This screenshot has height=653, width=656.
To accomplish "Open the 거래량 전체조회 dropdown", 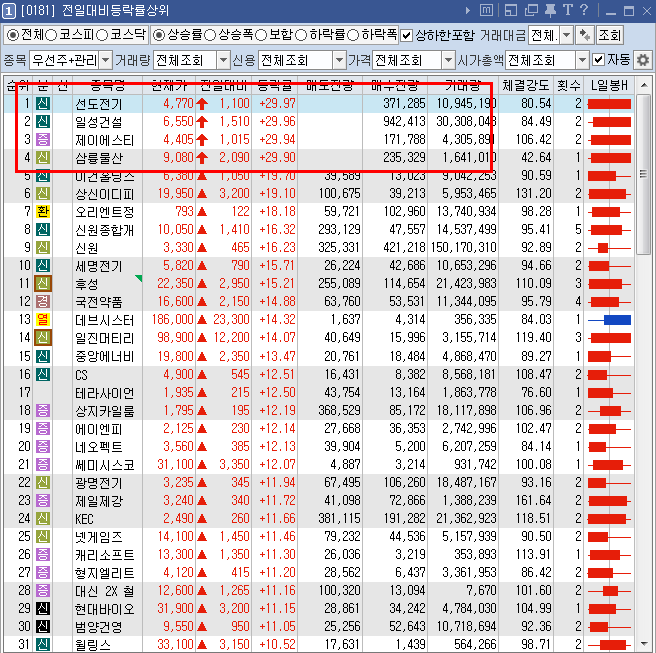I will [224, 60].
